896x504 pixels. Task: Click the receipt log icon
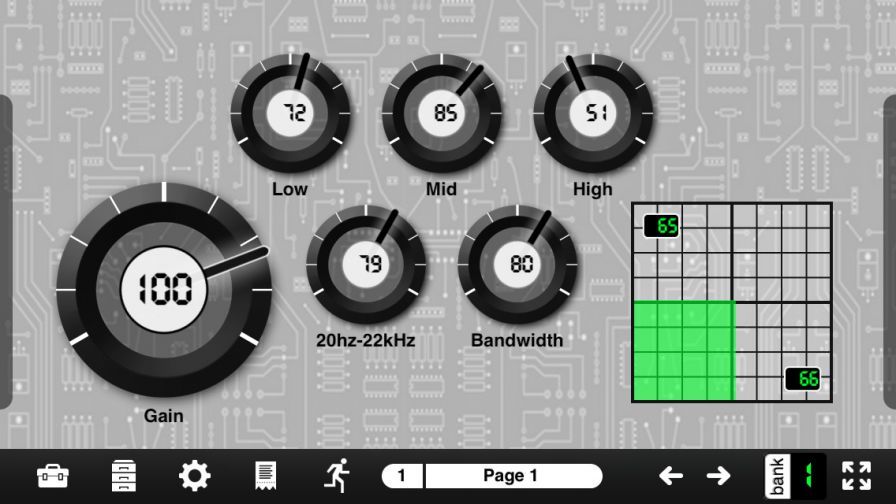265,476
